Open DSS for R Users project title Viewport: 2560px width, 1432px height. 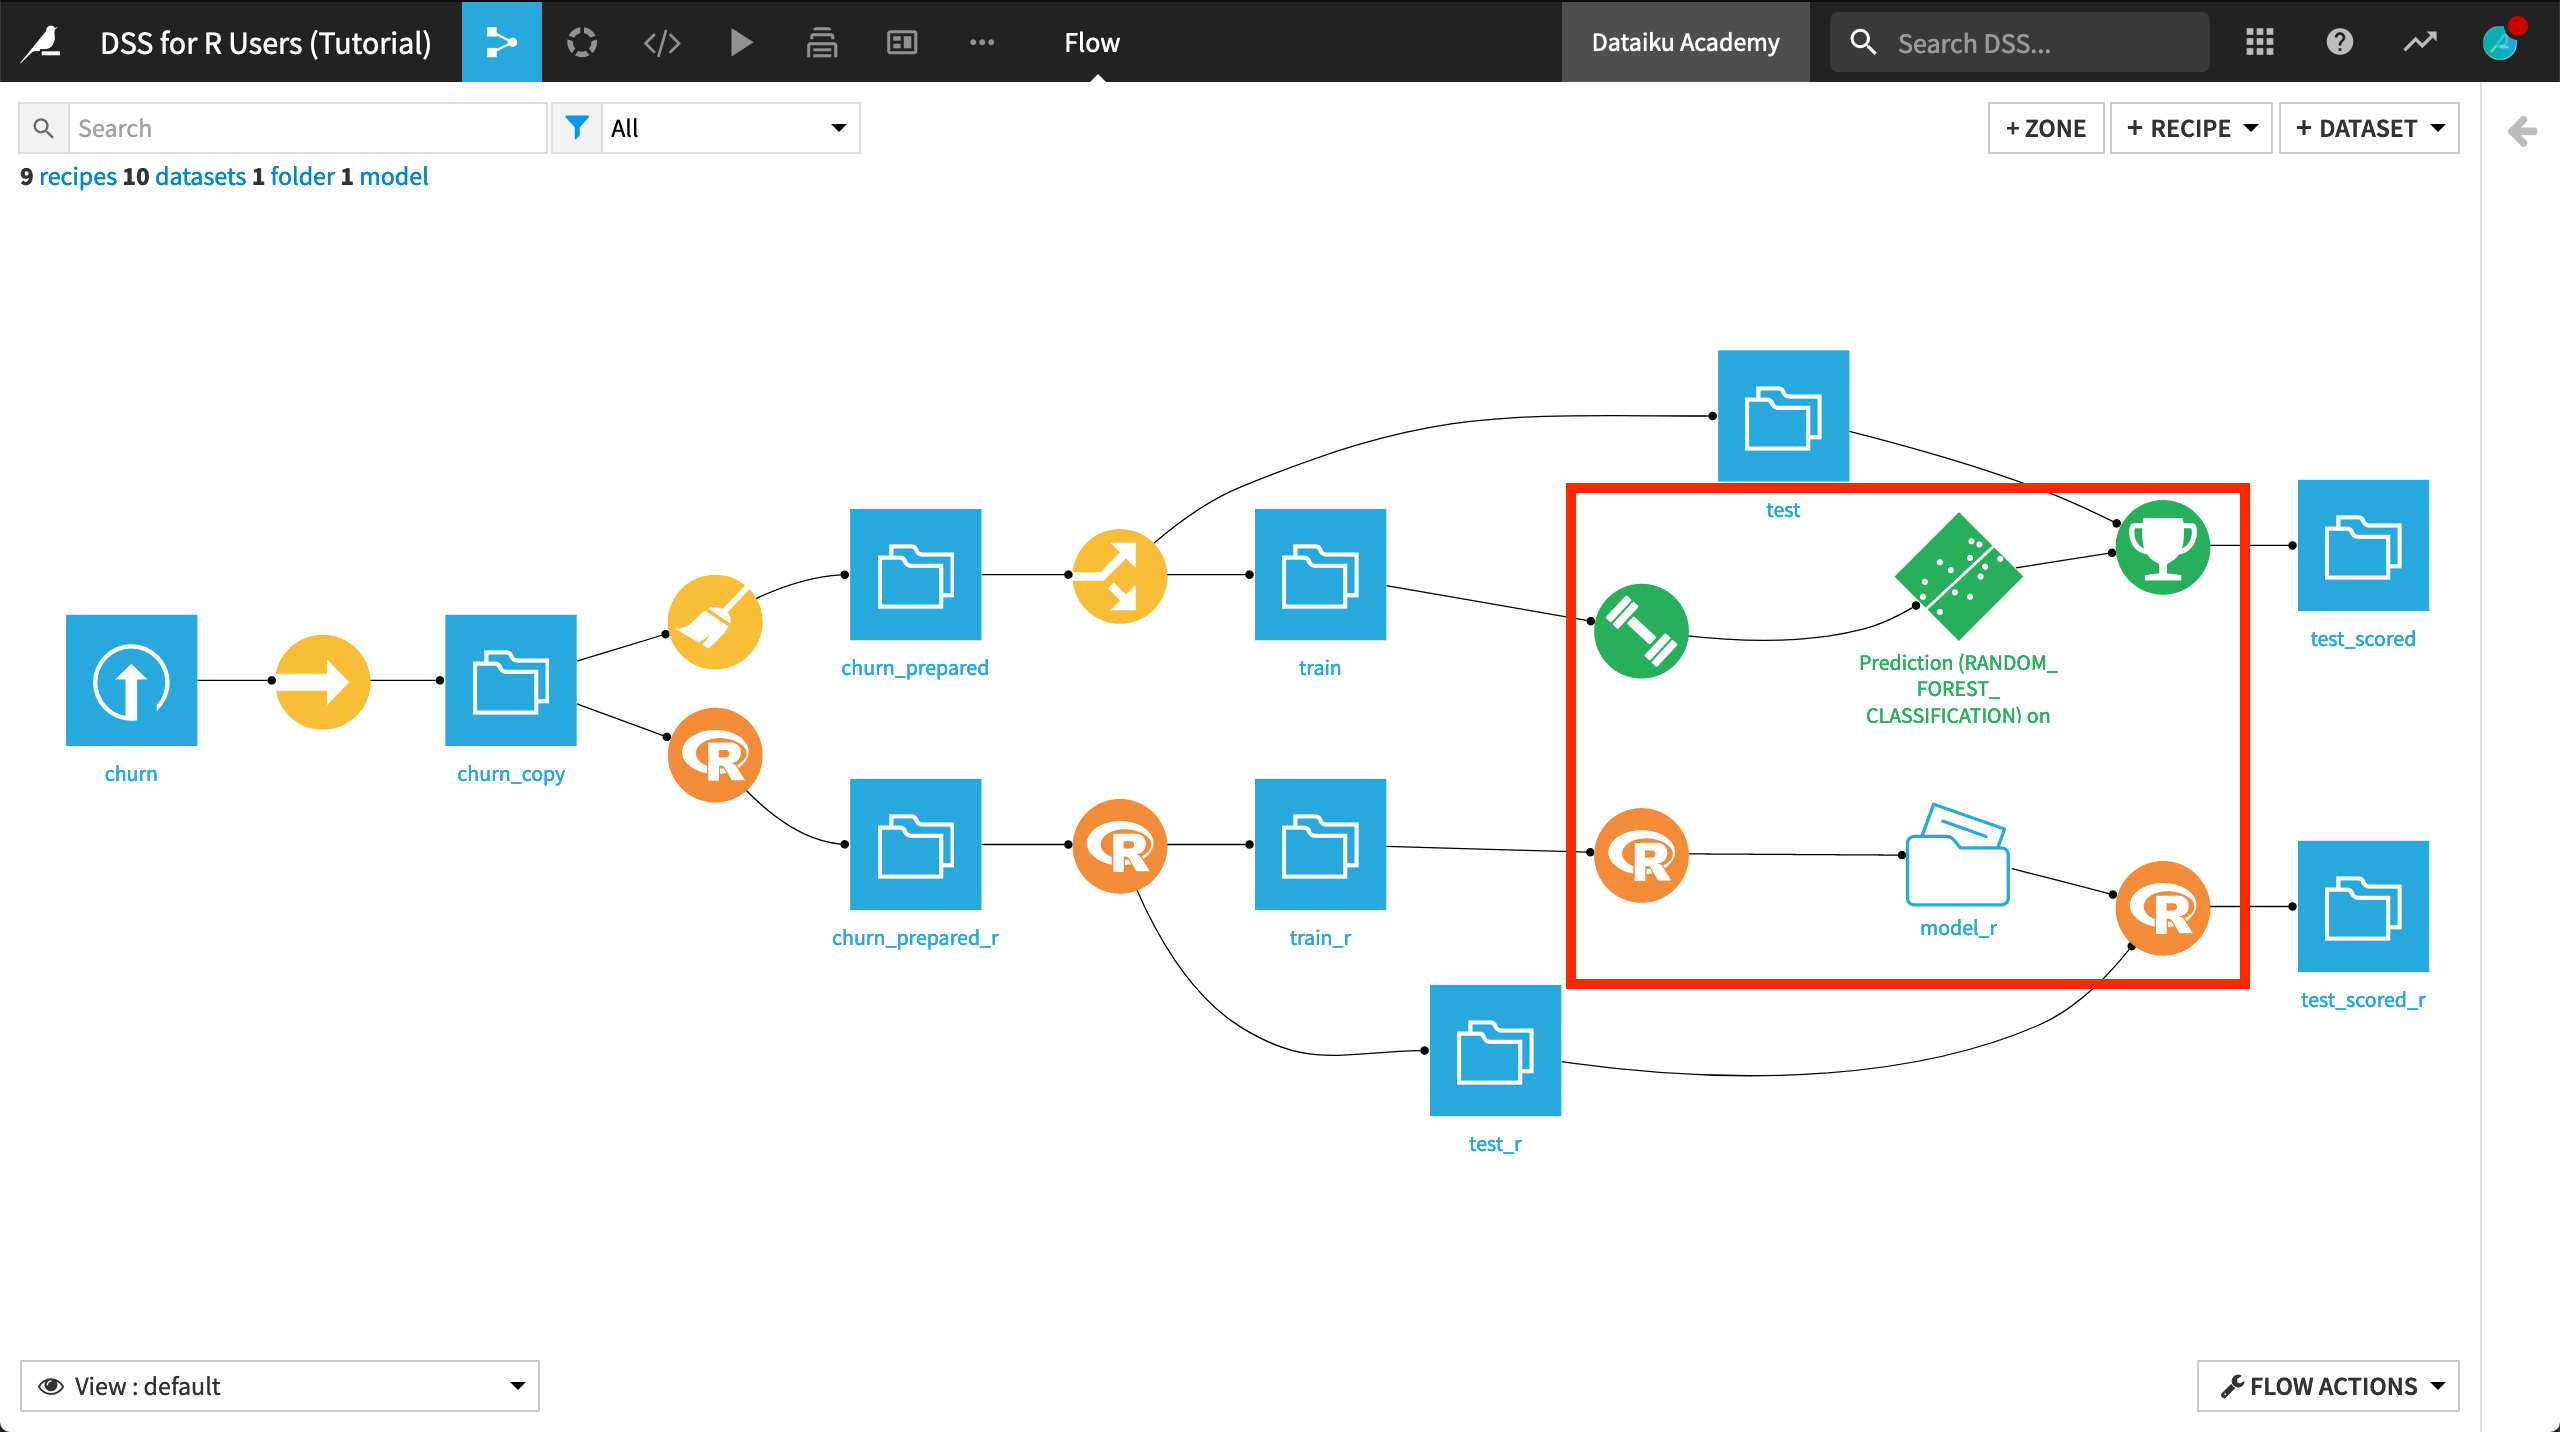266,43
